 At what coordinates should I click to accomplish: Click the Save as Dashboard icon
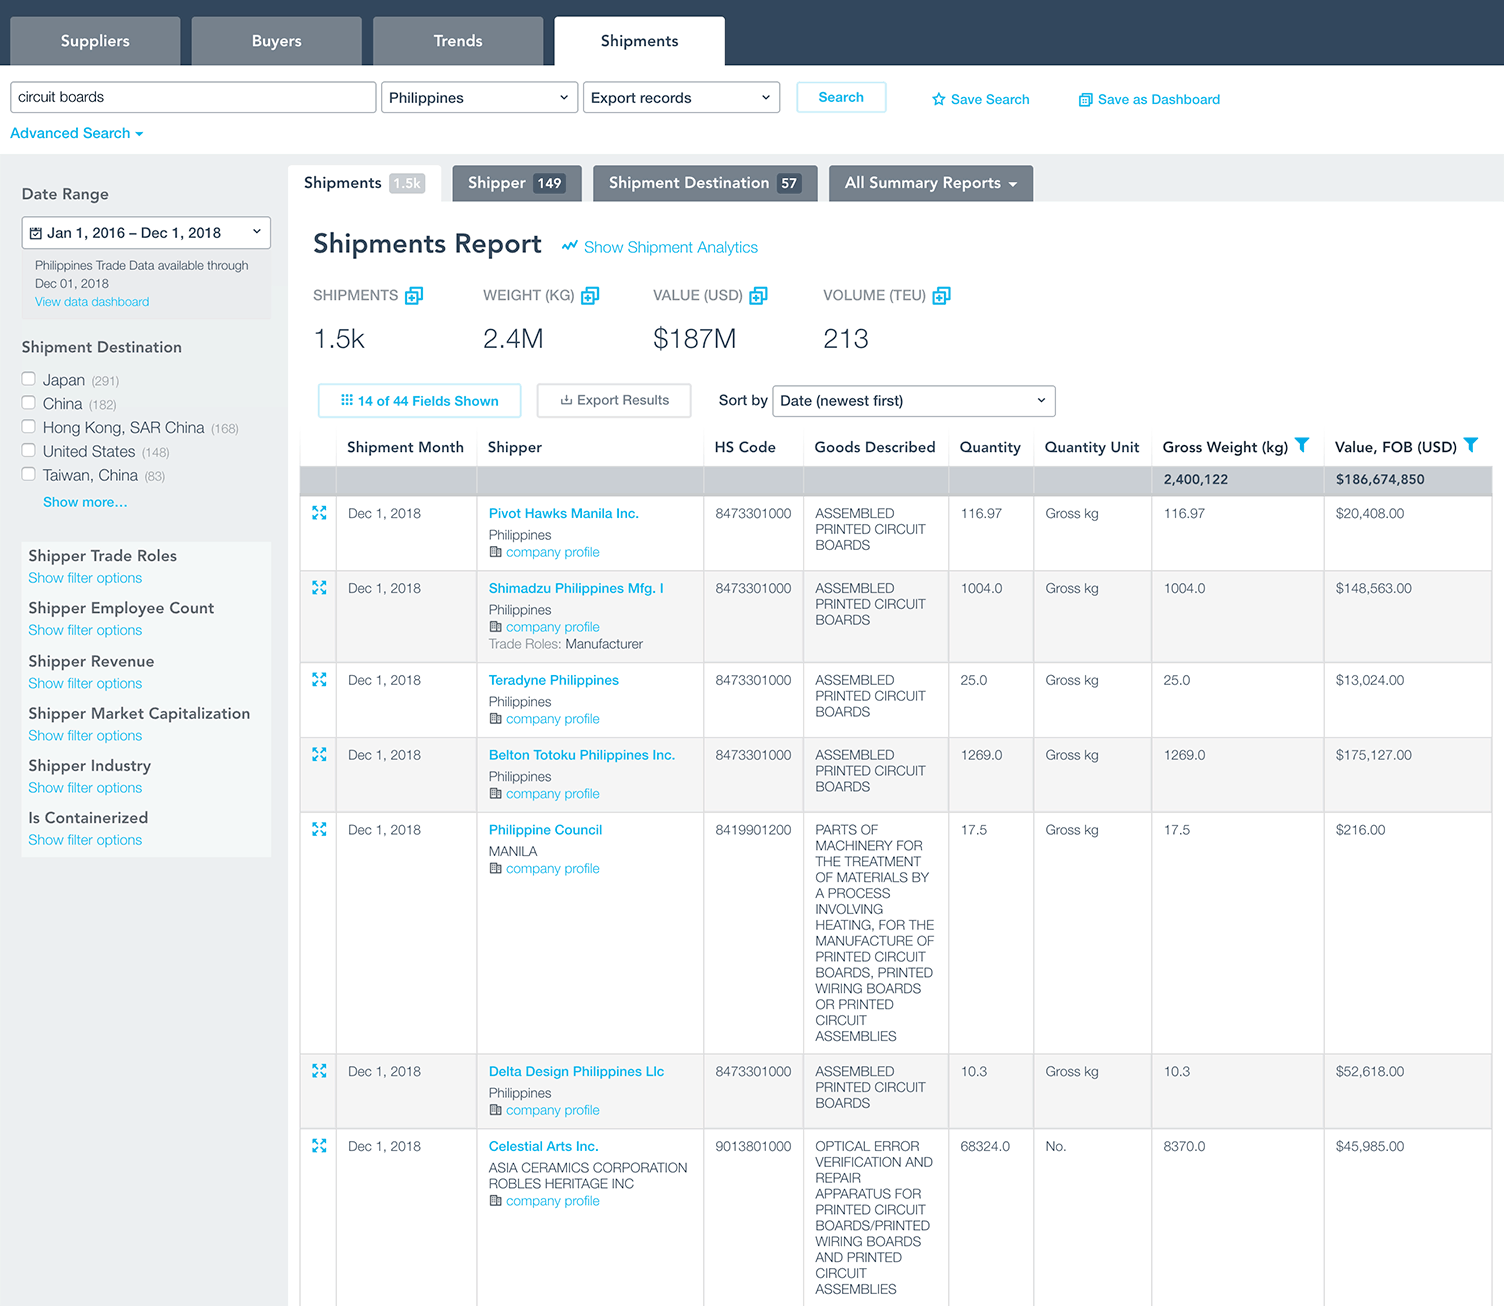click(x=1085, y=99)
